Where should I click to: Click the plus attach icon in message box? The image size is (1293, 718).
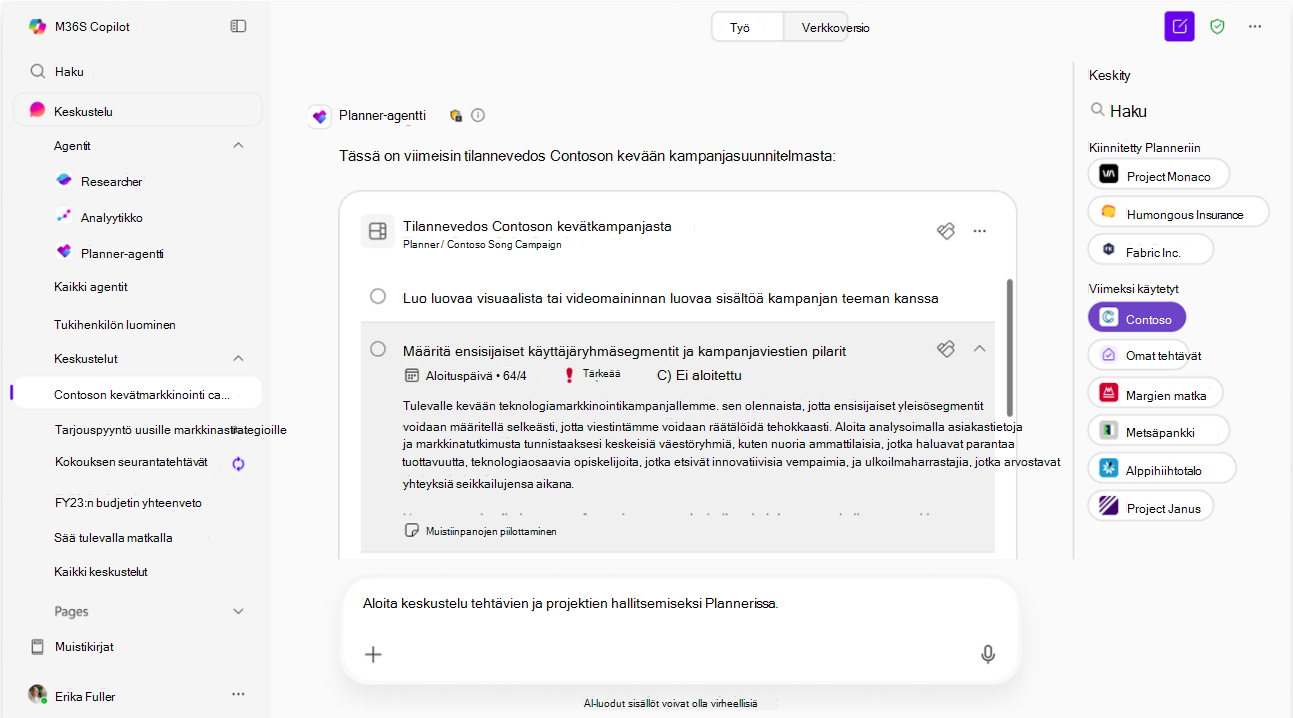click(x=373, y=654)
